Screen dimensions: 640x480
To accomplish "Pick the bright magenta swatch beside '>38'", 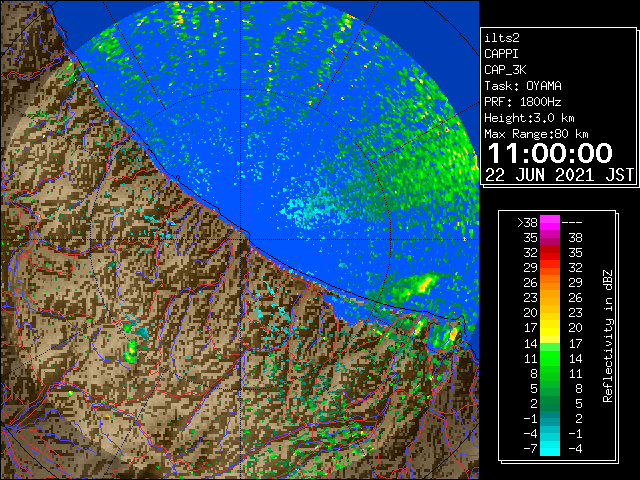I will click(550, 223).
